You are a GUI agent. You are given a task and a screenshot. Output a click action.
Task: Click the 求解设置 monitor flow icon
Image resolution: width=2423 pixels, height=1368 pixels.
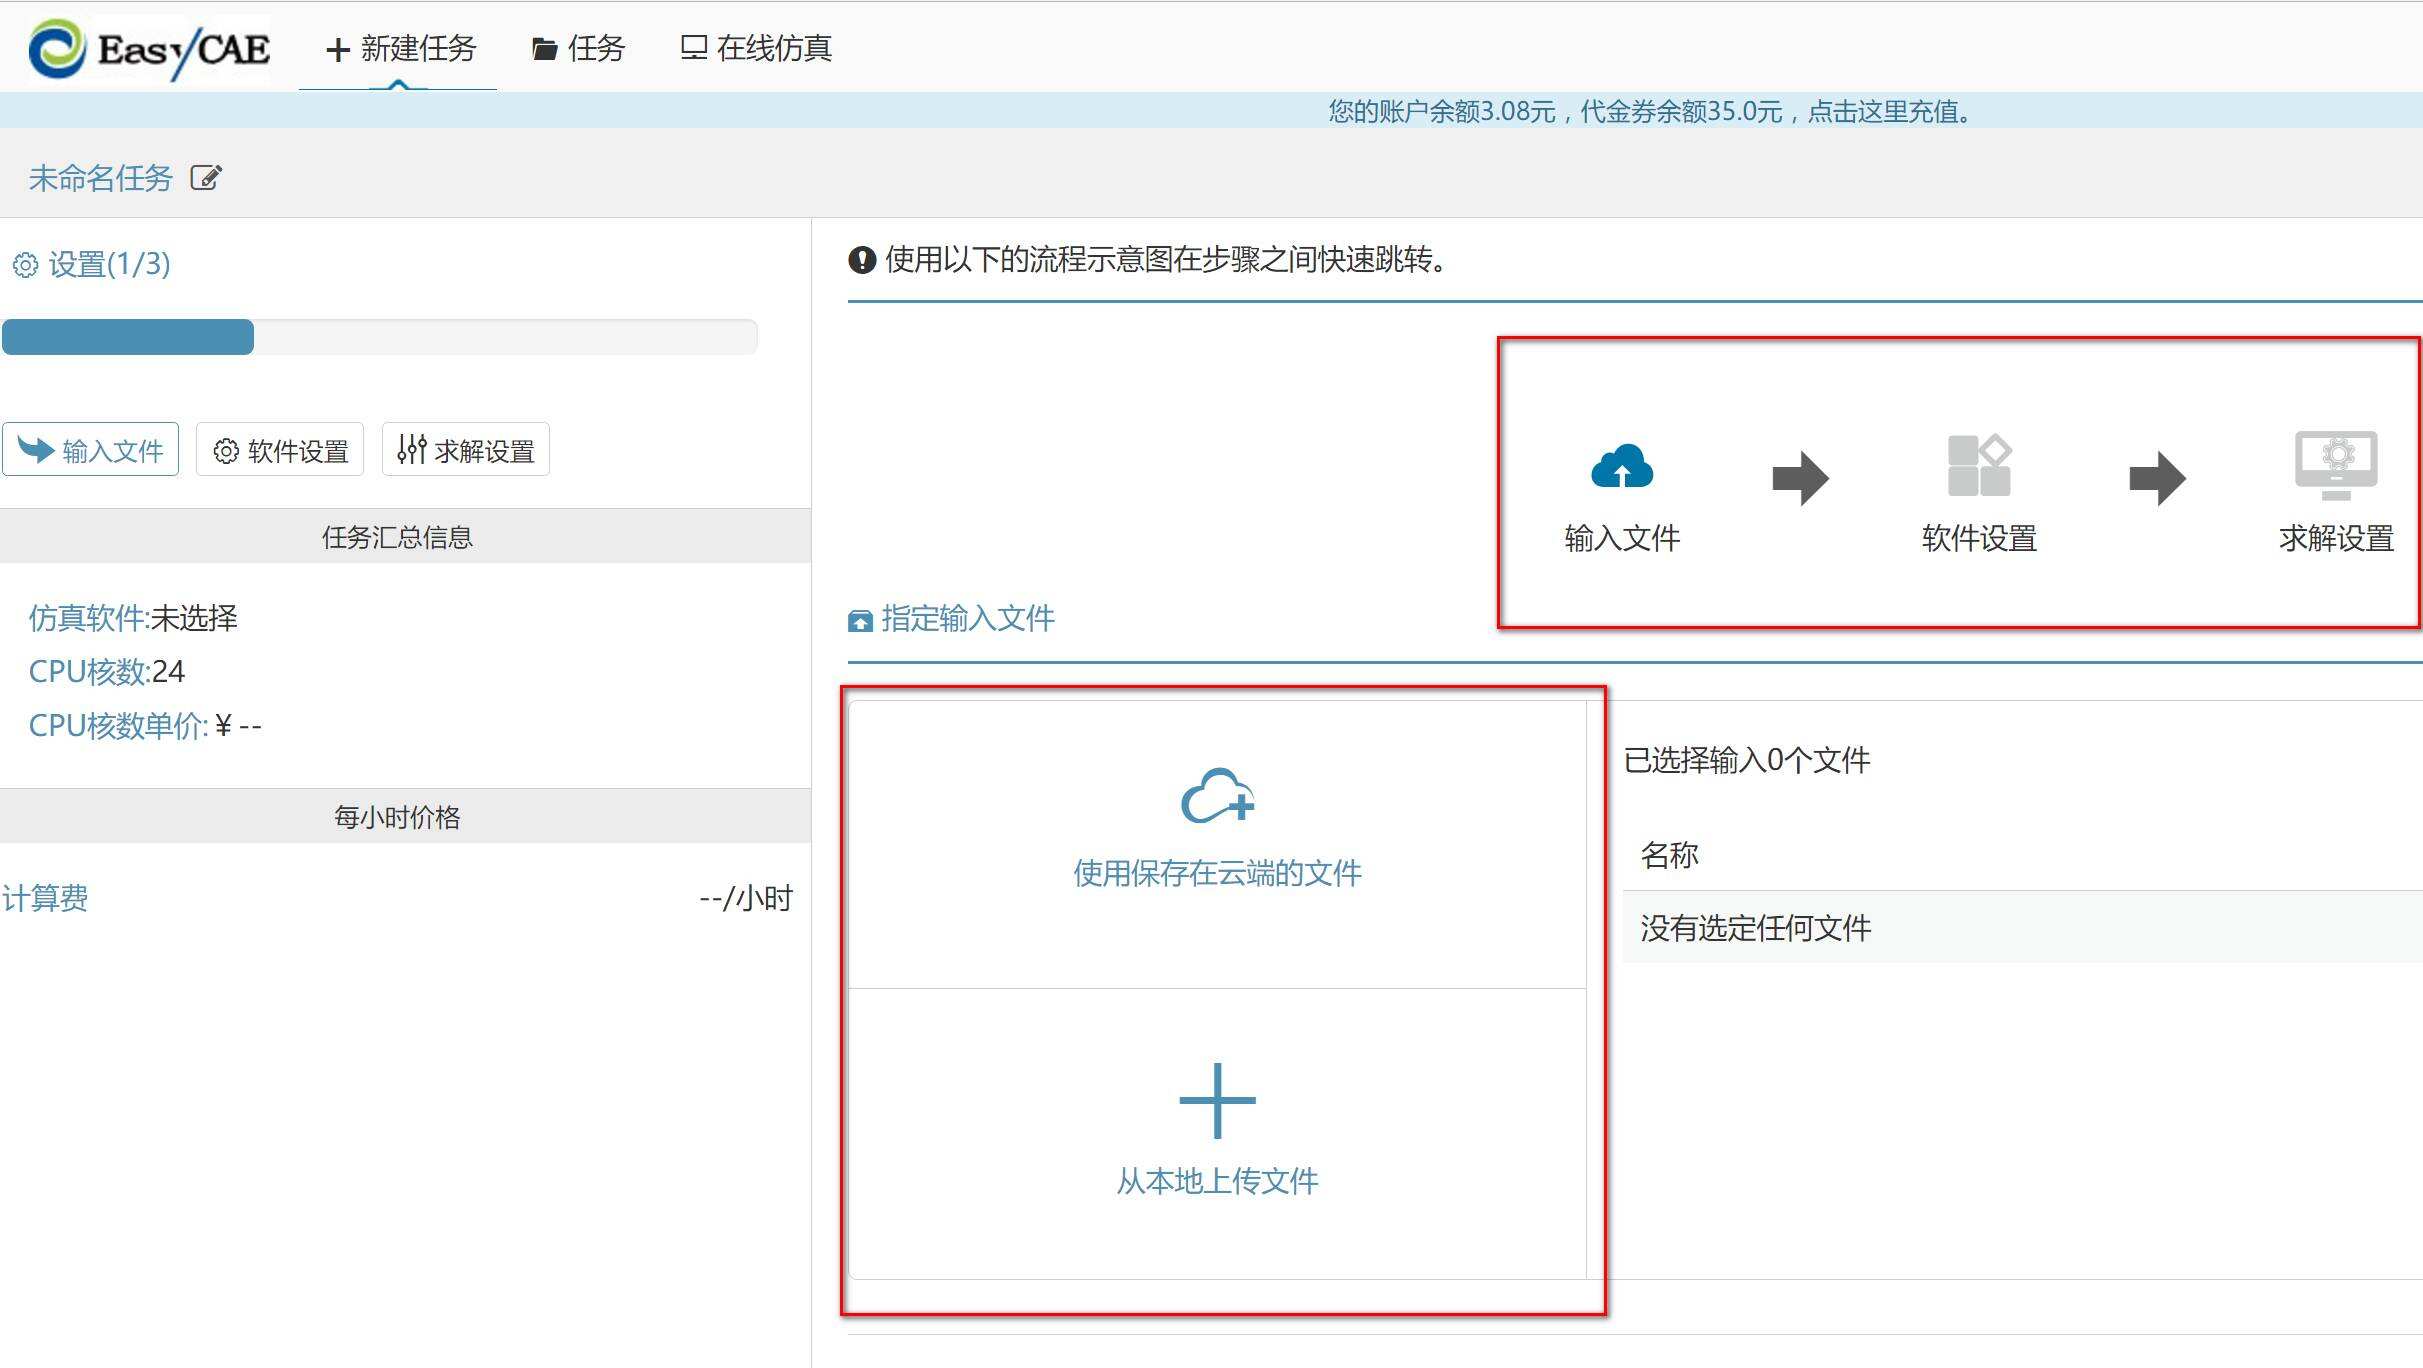[x=2335, y=465]
